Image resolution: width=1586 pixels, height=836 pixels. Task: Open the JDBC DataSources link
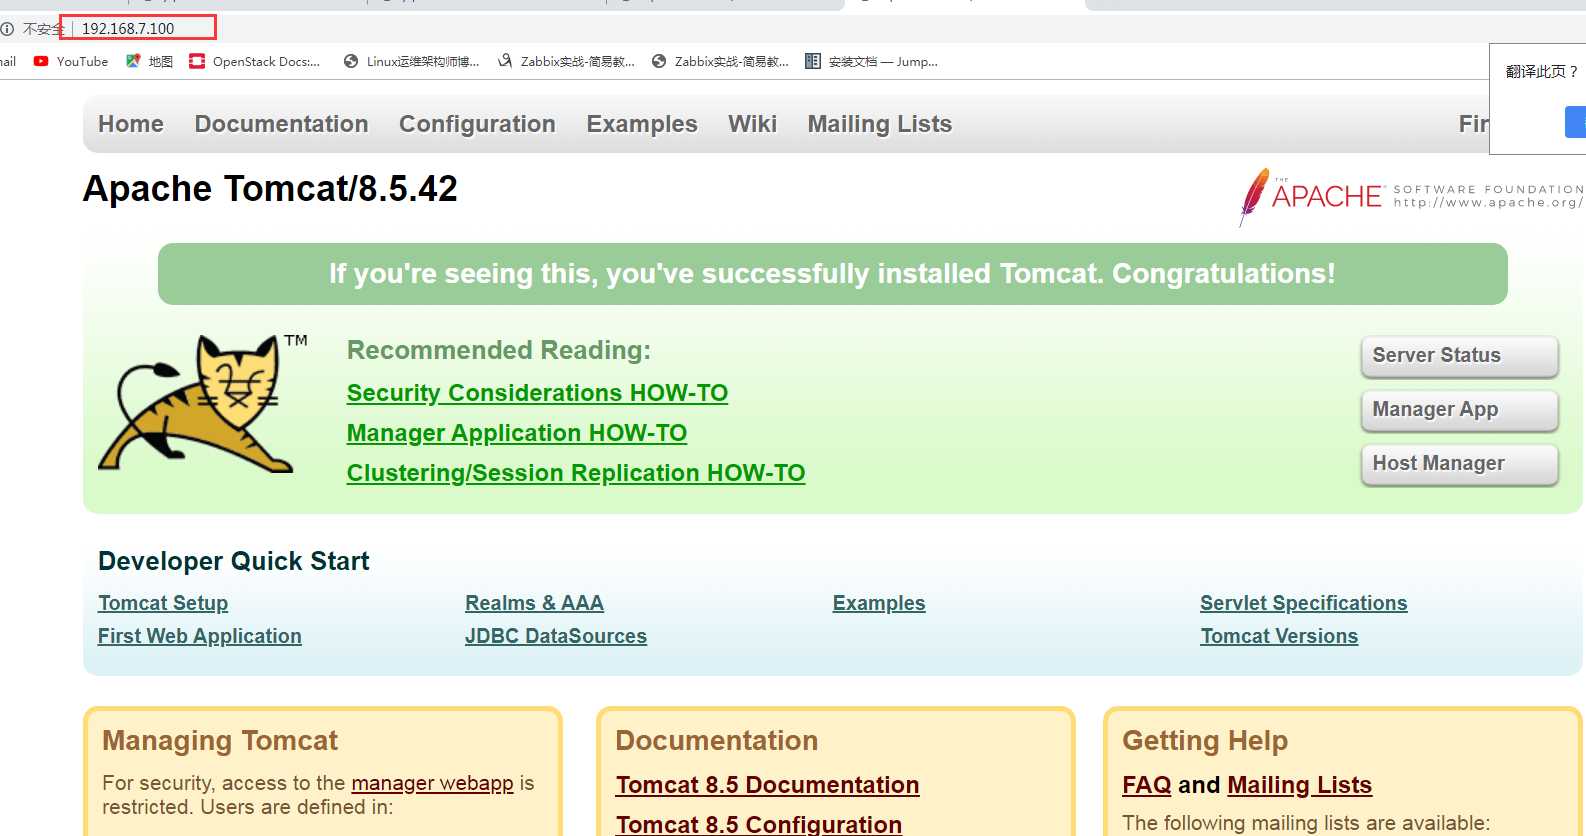[556, 636]
